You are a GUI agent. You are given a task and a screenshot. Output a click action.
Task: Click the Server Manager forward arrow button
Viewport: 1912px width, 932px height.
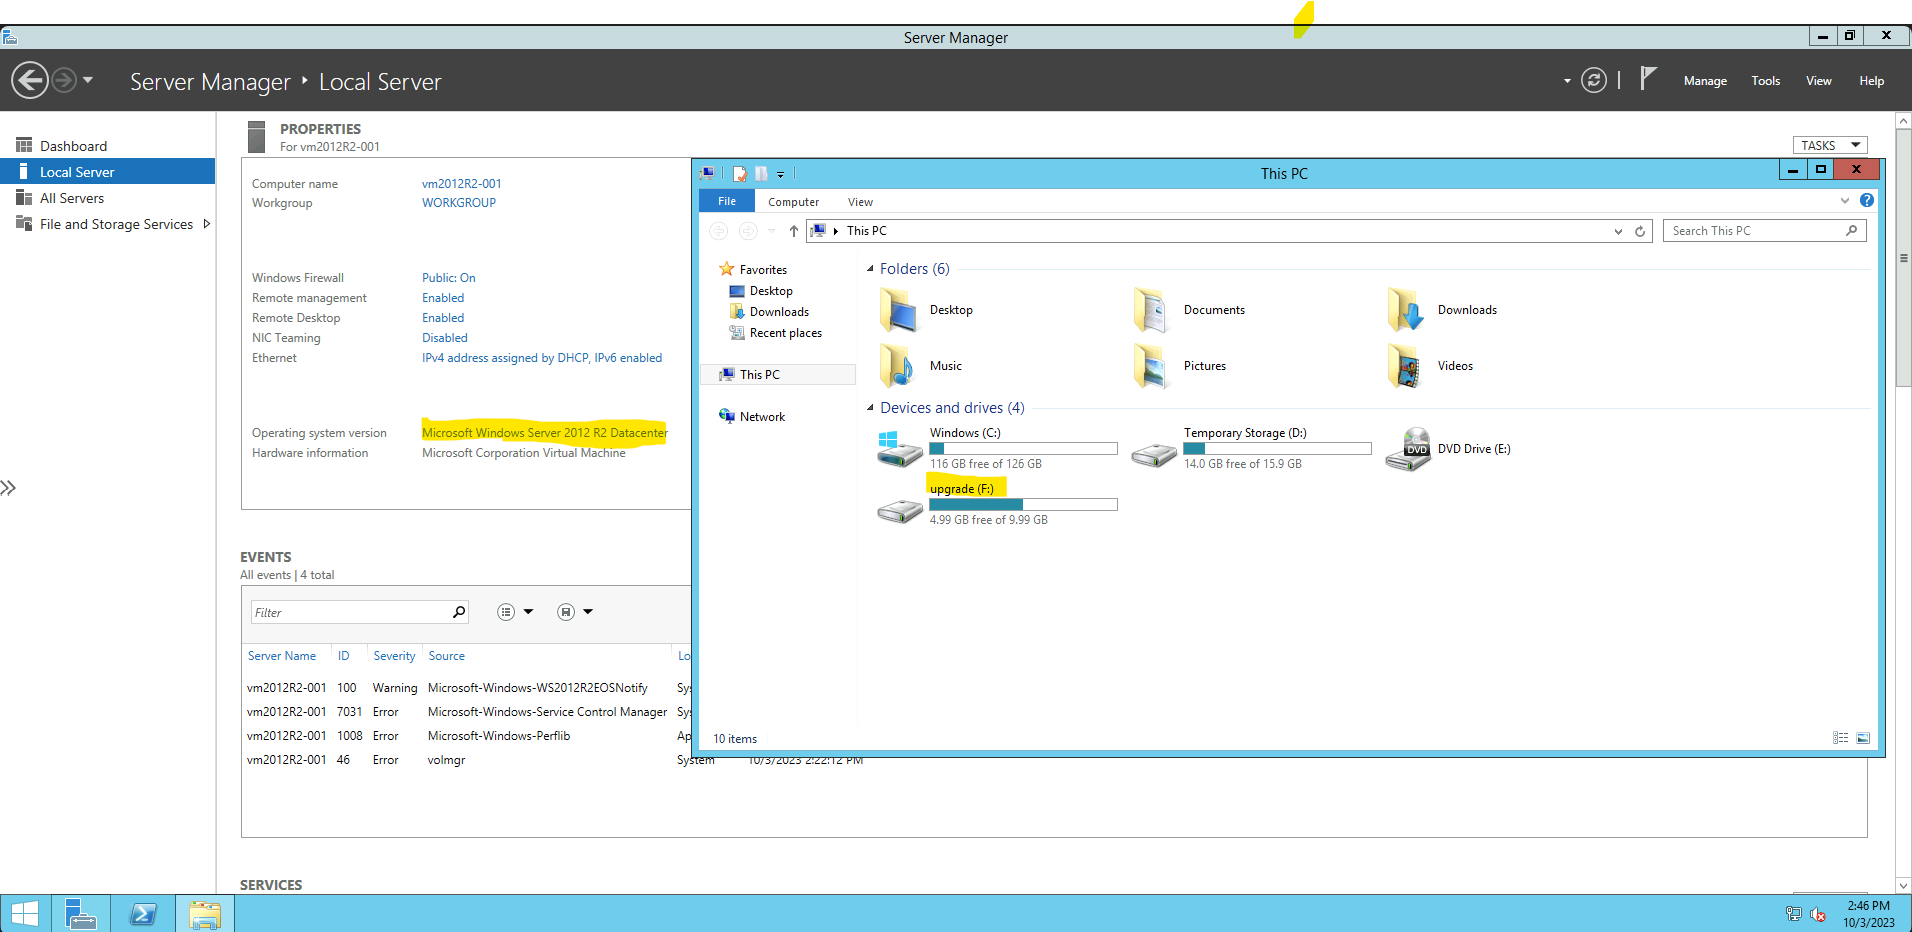pyautogui.click(x=64, y=80)
